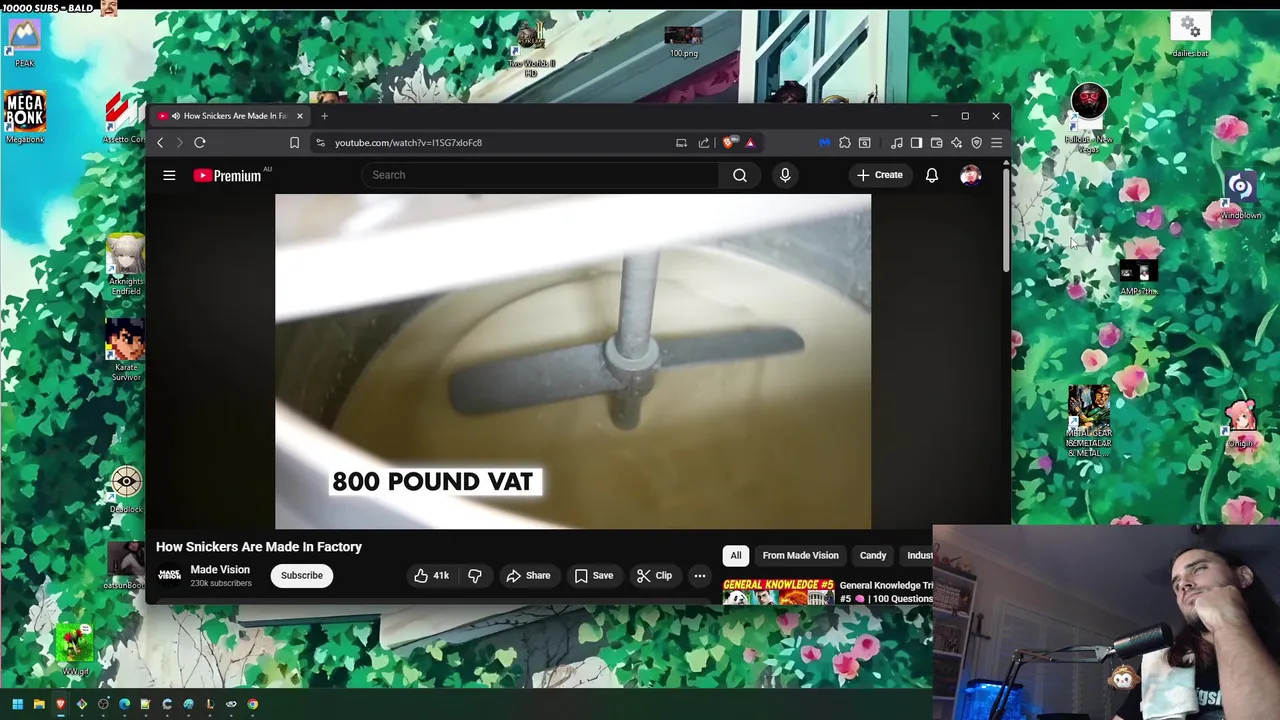Bookmark this page with the bookmark icon
The image size is (1280, 720).
coord(294,143)
